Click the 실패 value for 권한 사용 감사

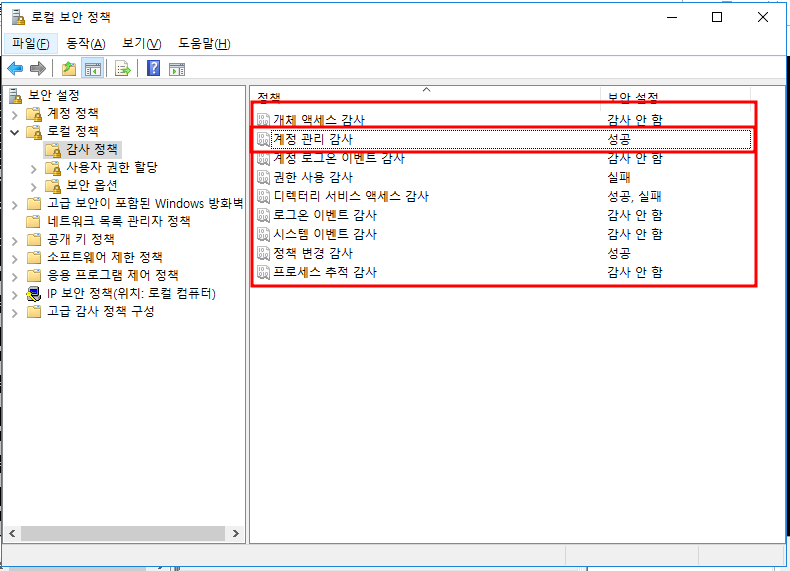point(619,177)
